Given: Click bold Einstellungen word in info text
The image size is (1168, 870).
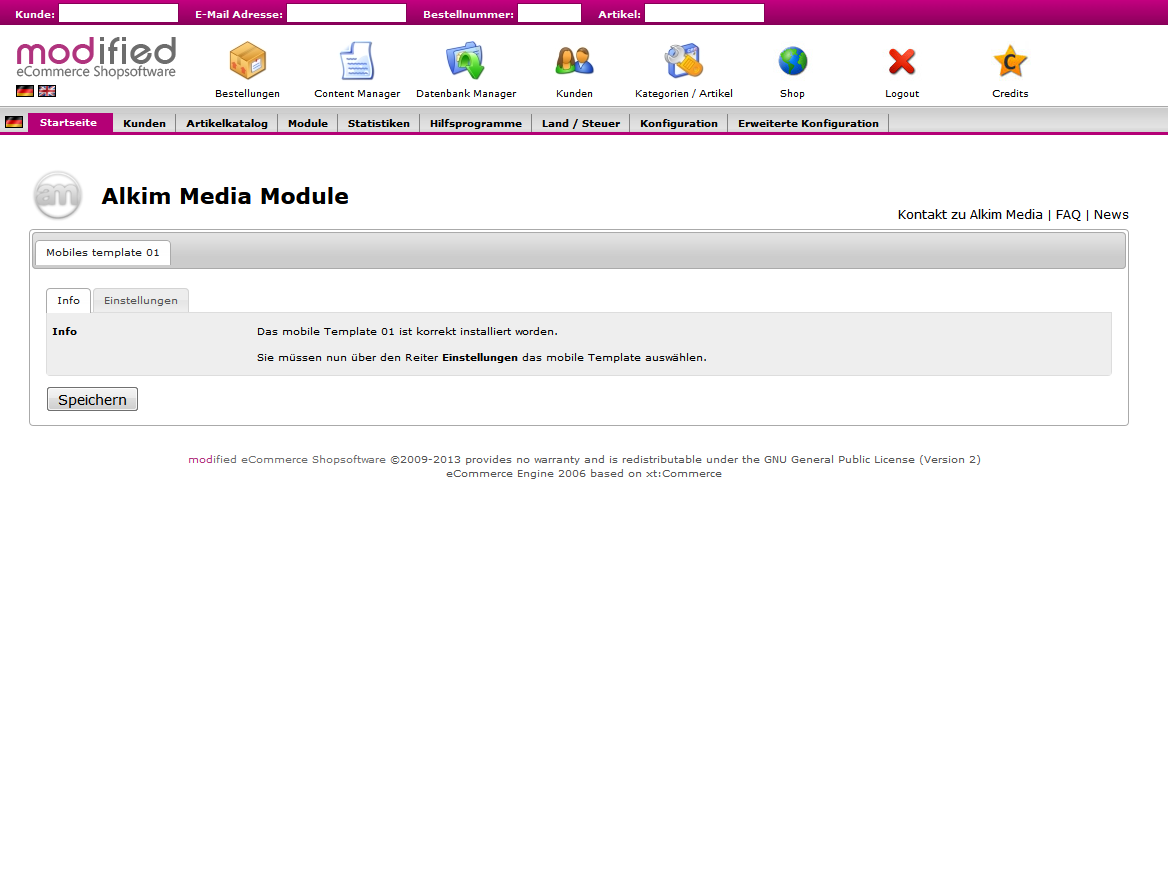Looking at the screenshot, I should 480,358.
